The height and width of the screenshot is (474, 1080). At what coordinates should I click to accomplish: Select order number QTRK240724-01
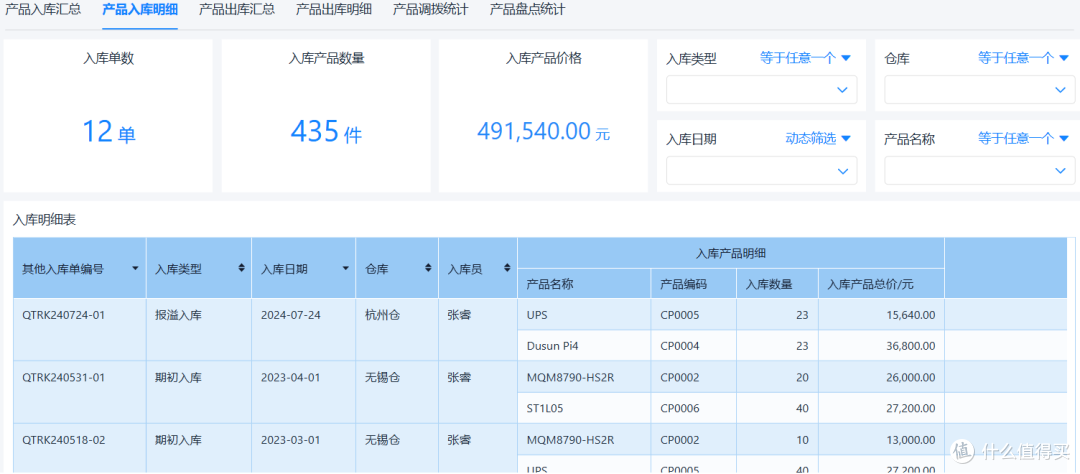pyautogui.click(x=64, y=315)
